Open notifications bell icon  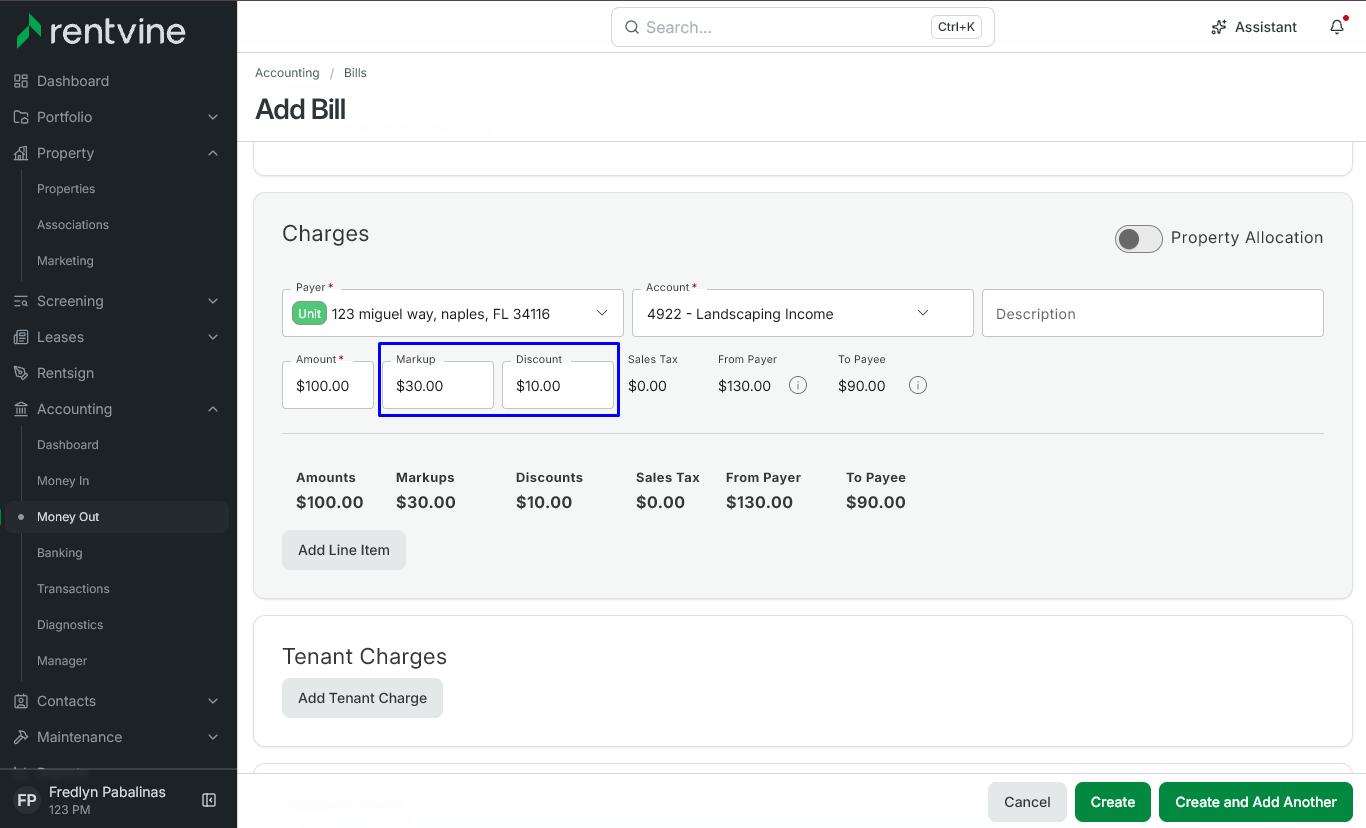point(1337,27)
